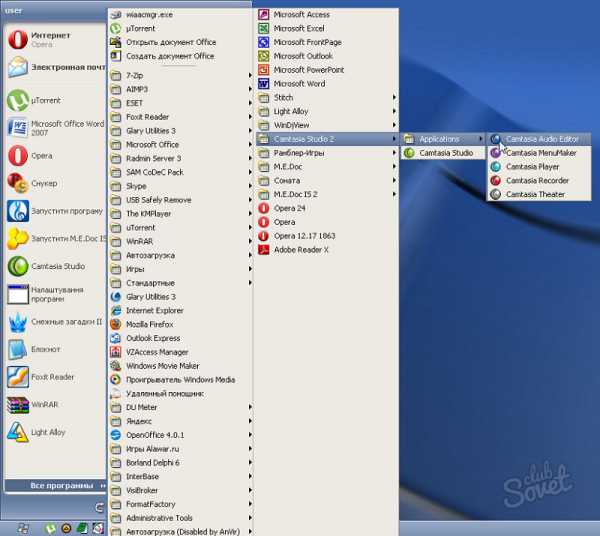This screenshot has height=536, width=600.
Task: Launch Microsoft Office Word 2007 shortcut
Action: (55, 128)
